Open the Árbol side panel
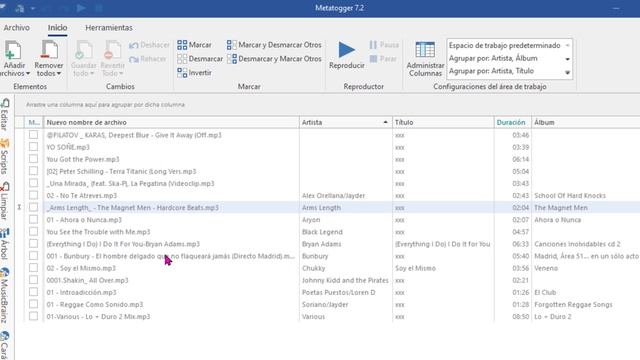The width and height of the screenshot is (640, 360). 5,244
